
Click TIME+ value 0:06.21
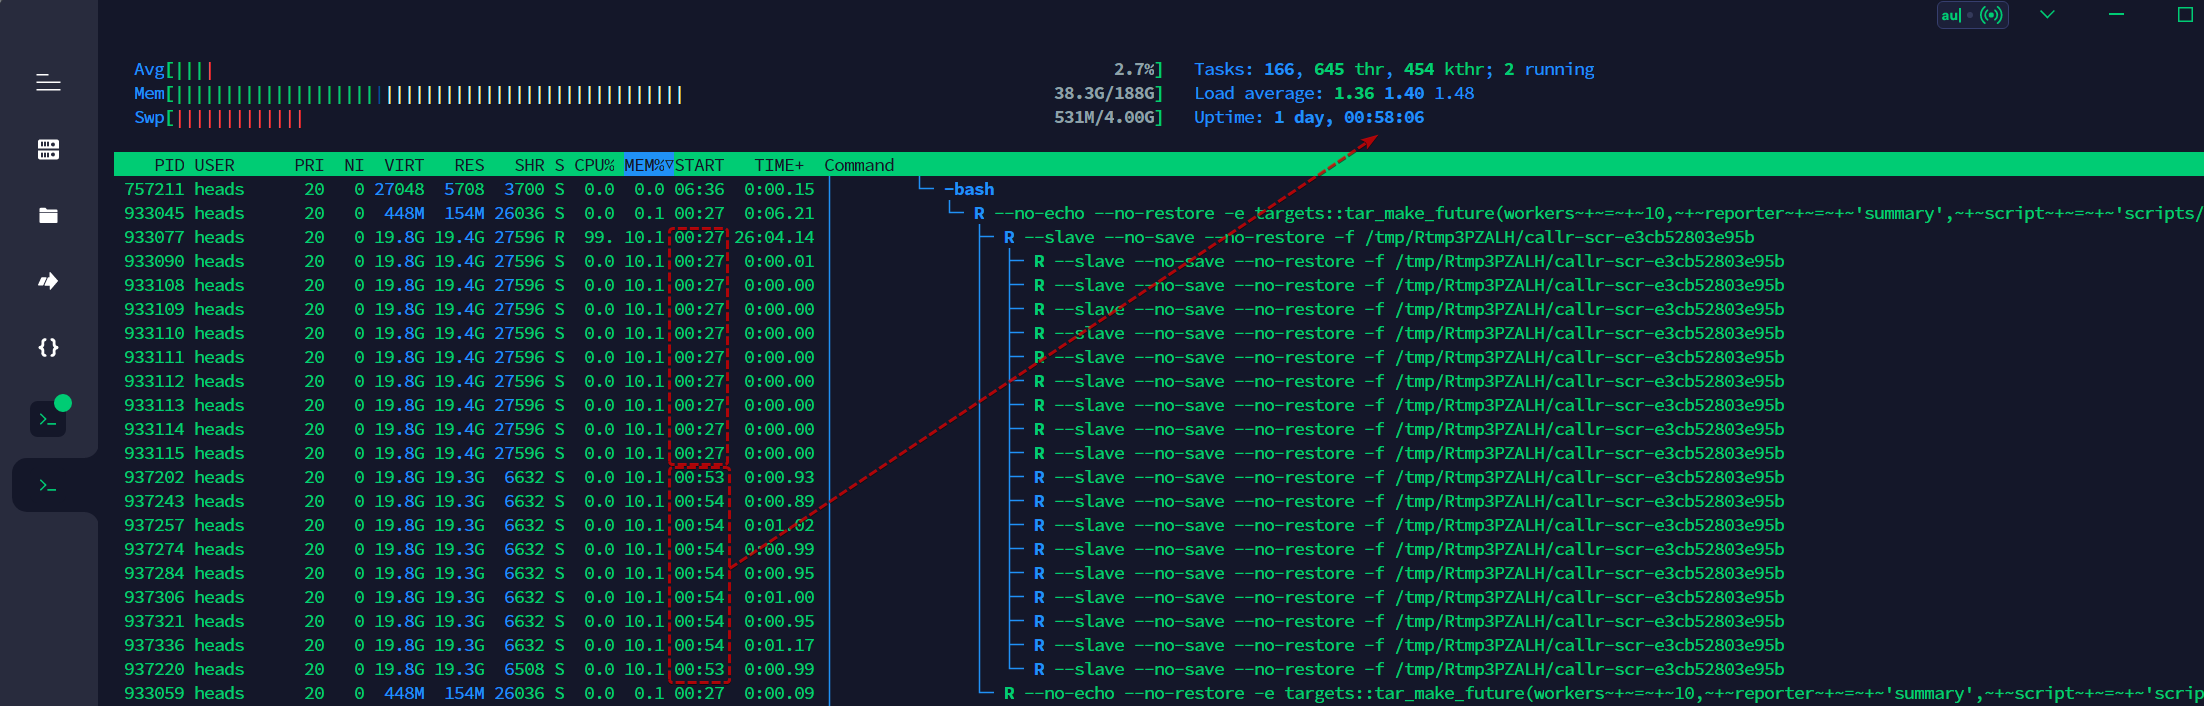(x=779, y=213)
